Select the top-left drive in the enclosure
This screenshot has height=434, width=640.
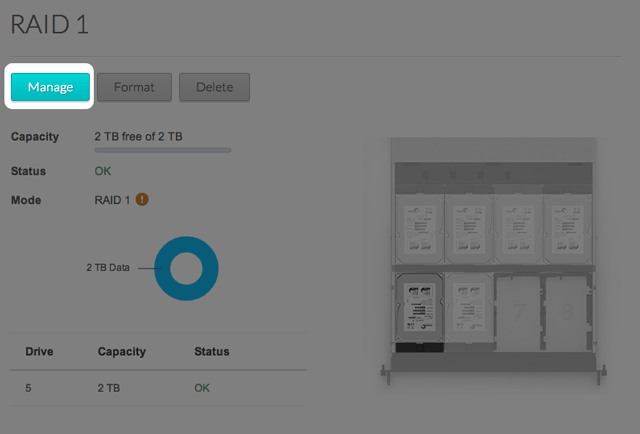pos(419,225)
